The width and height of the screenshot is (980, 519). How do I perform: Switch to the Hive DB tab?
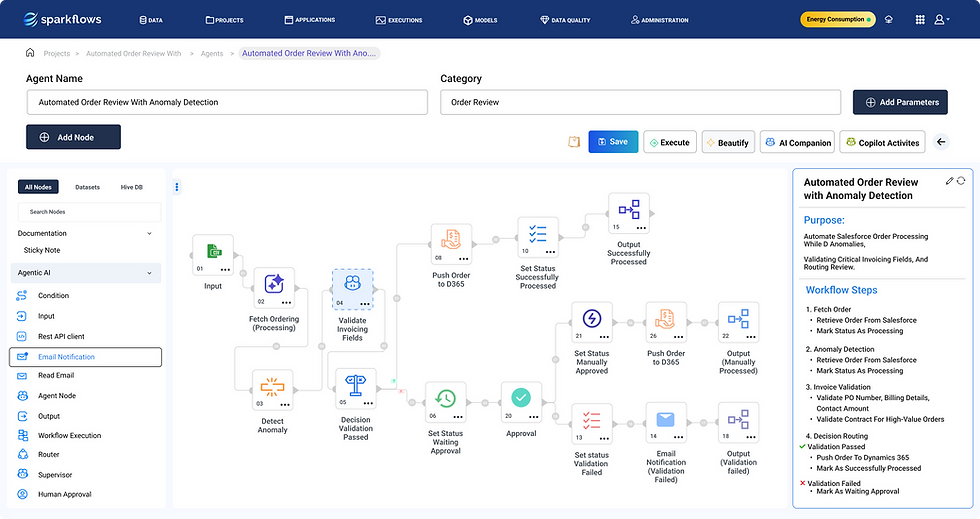[131, 187]
